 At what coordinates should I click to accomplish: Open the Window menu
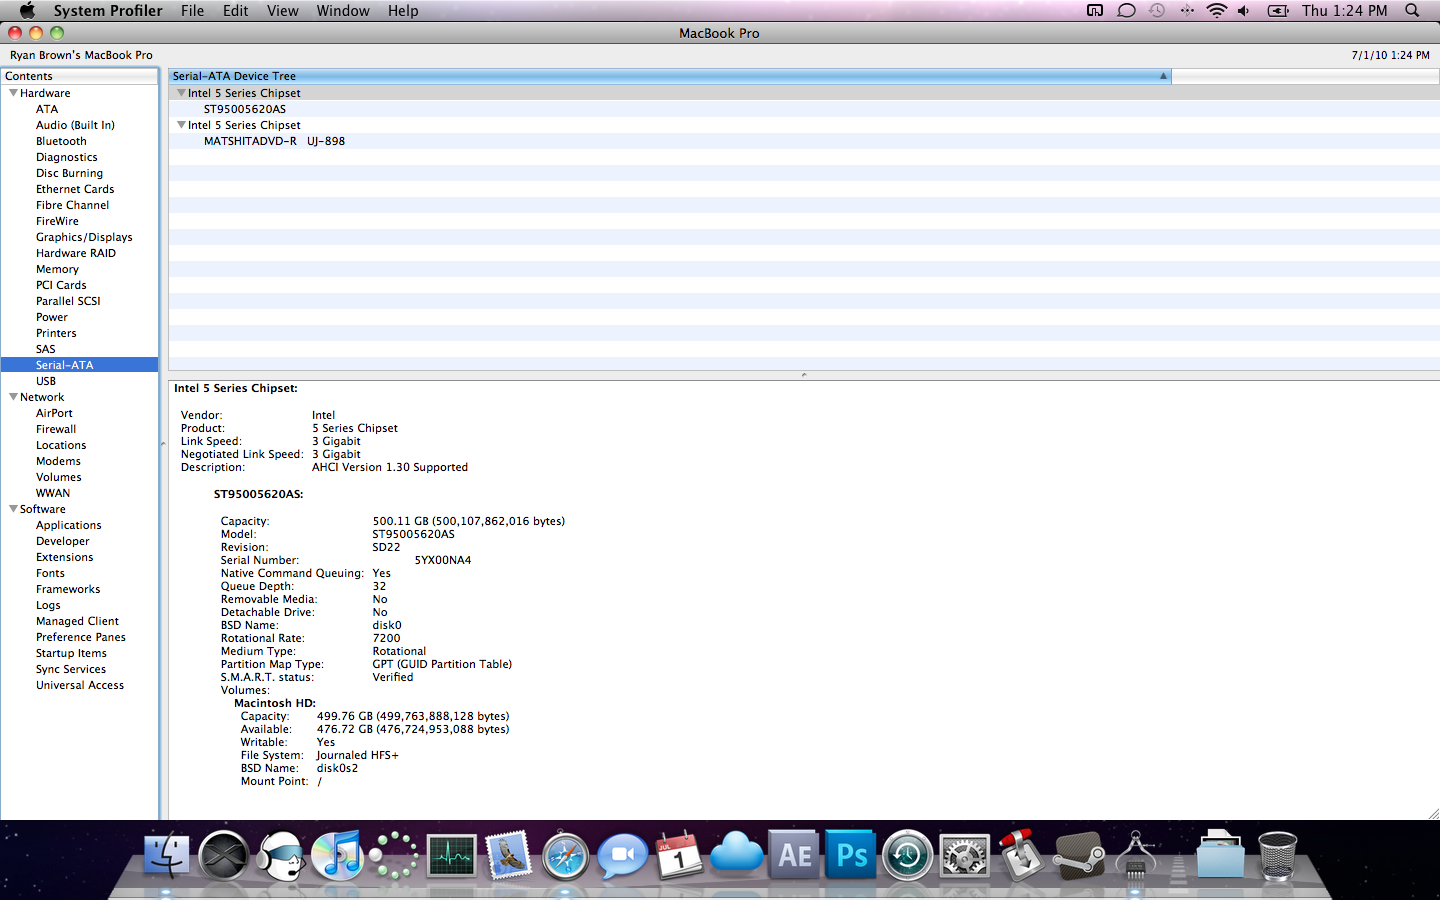click(343, 10)
